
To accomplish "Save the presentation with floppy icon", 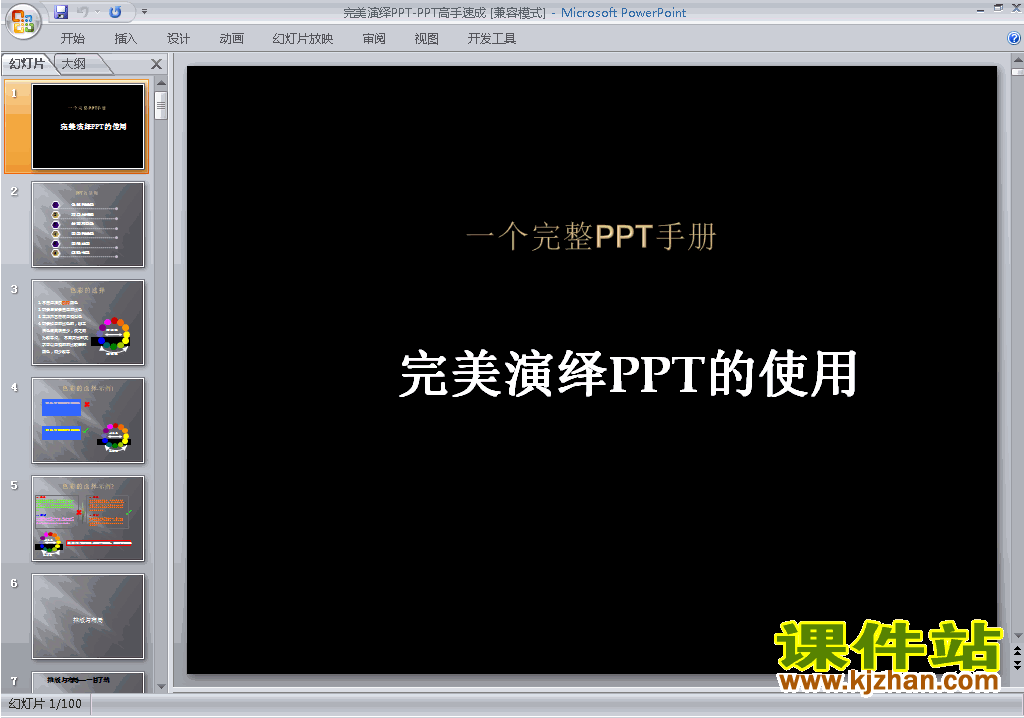I will (61, 12).
